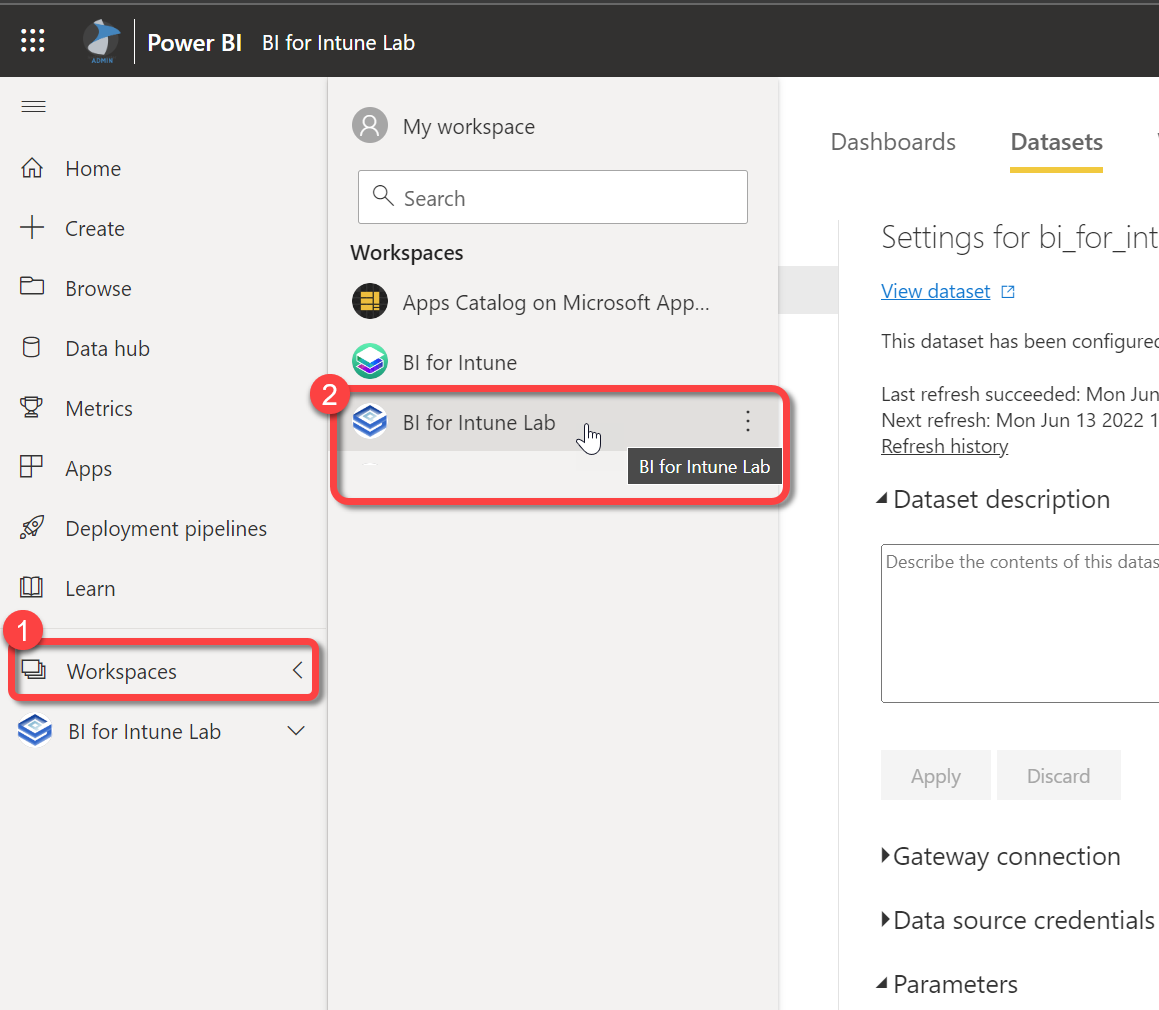Open the View dataset link
1159x1010 pixels.
pos(936,291)
